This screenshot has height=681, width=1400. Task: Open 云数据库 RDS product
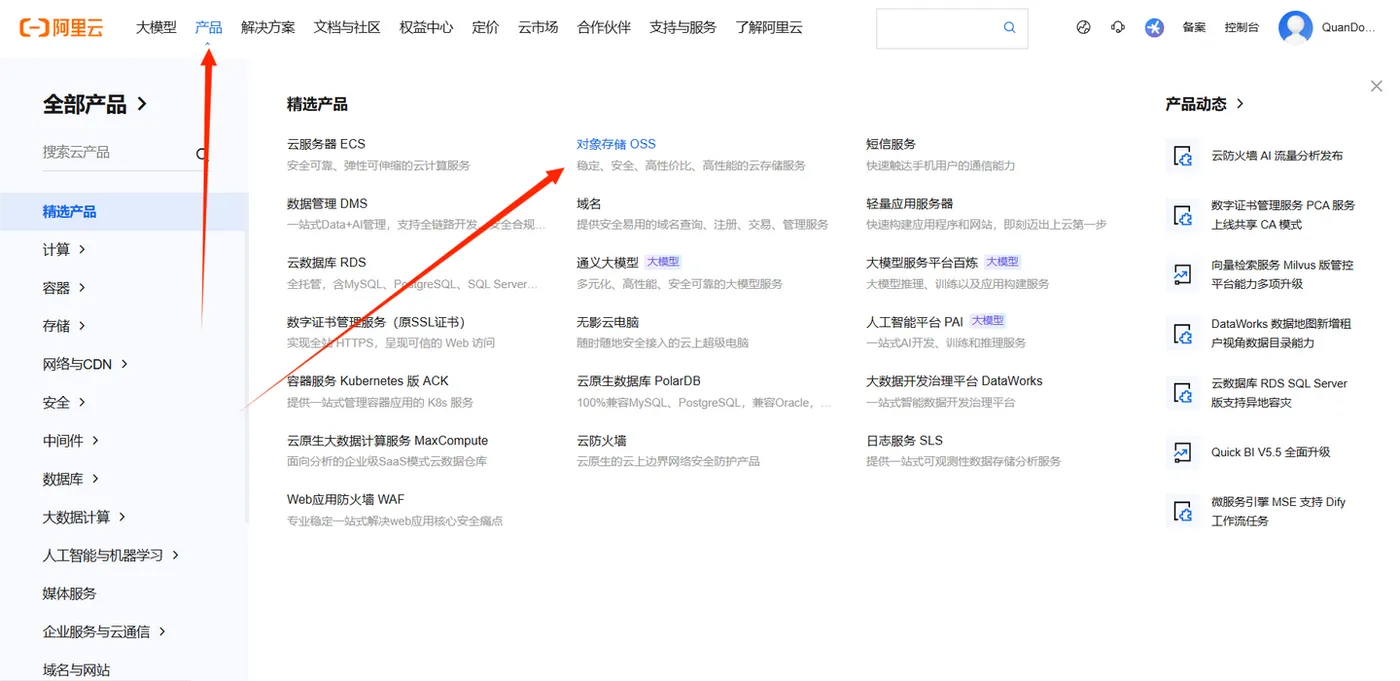(327, 262)
